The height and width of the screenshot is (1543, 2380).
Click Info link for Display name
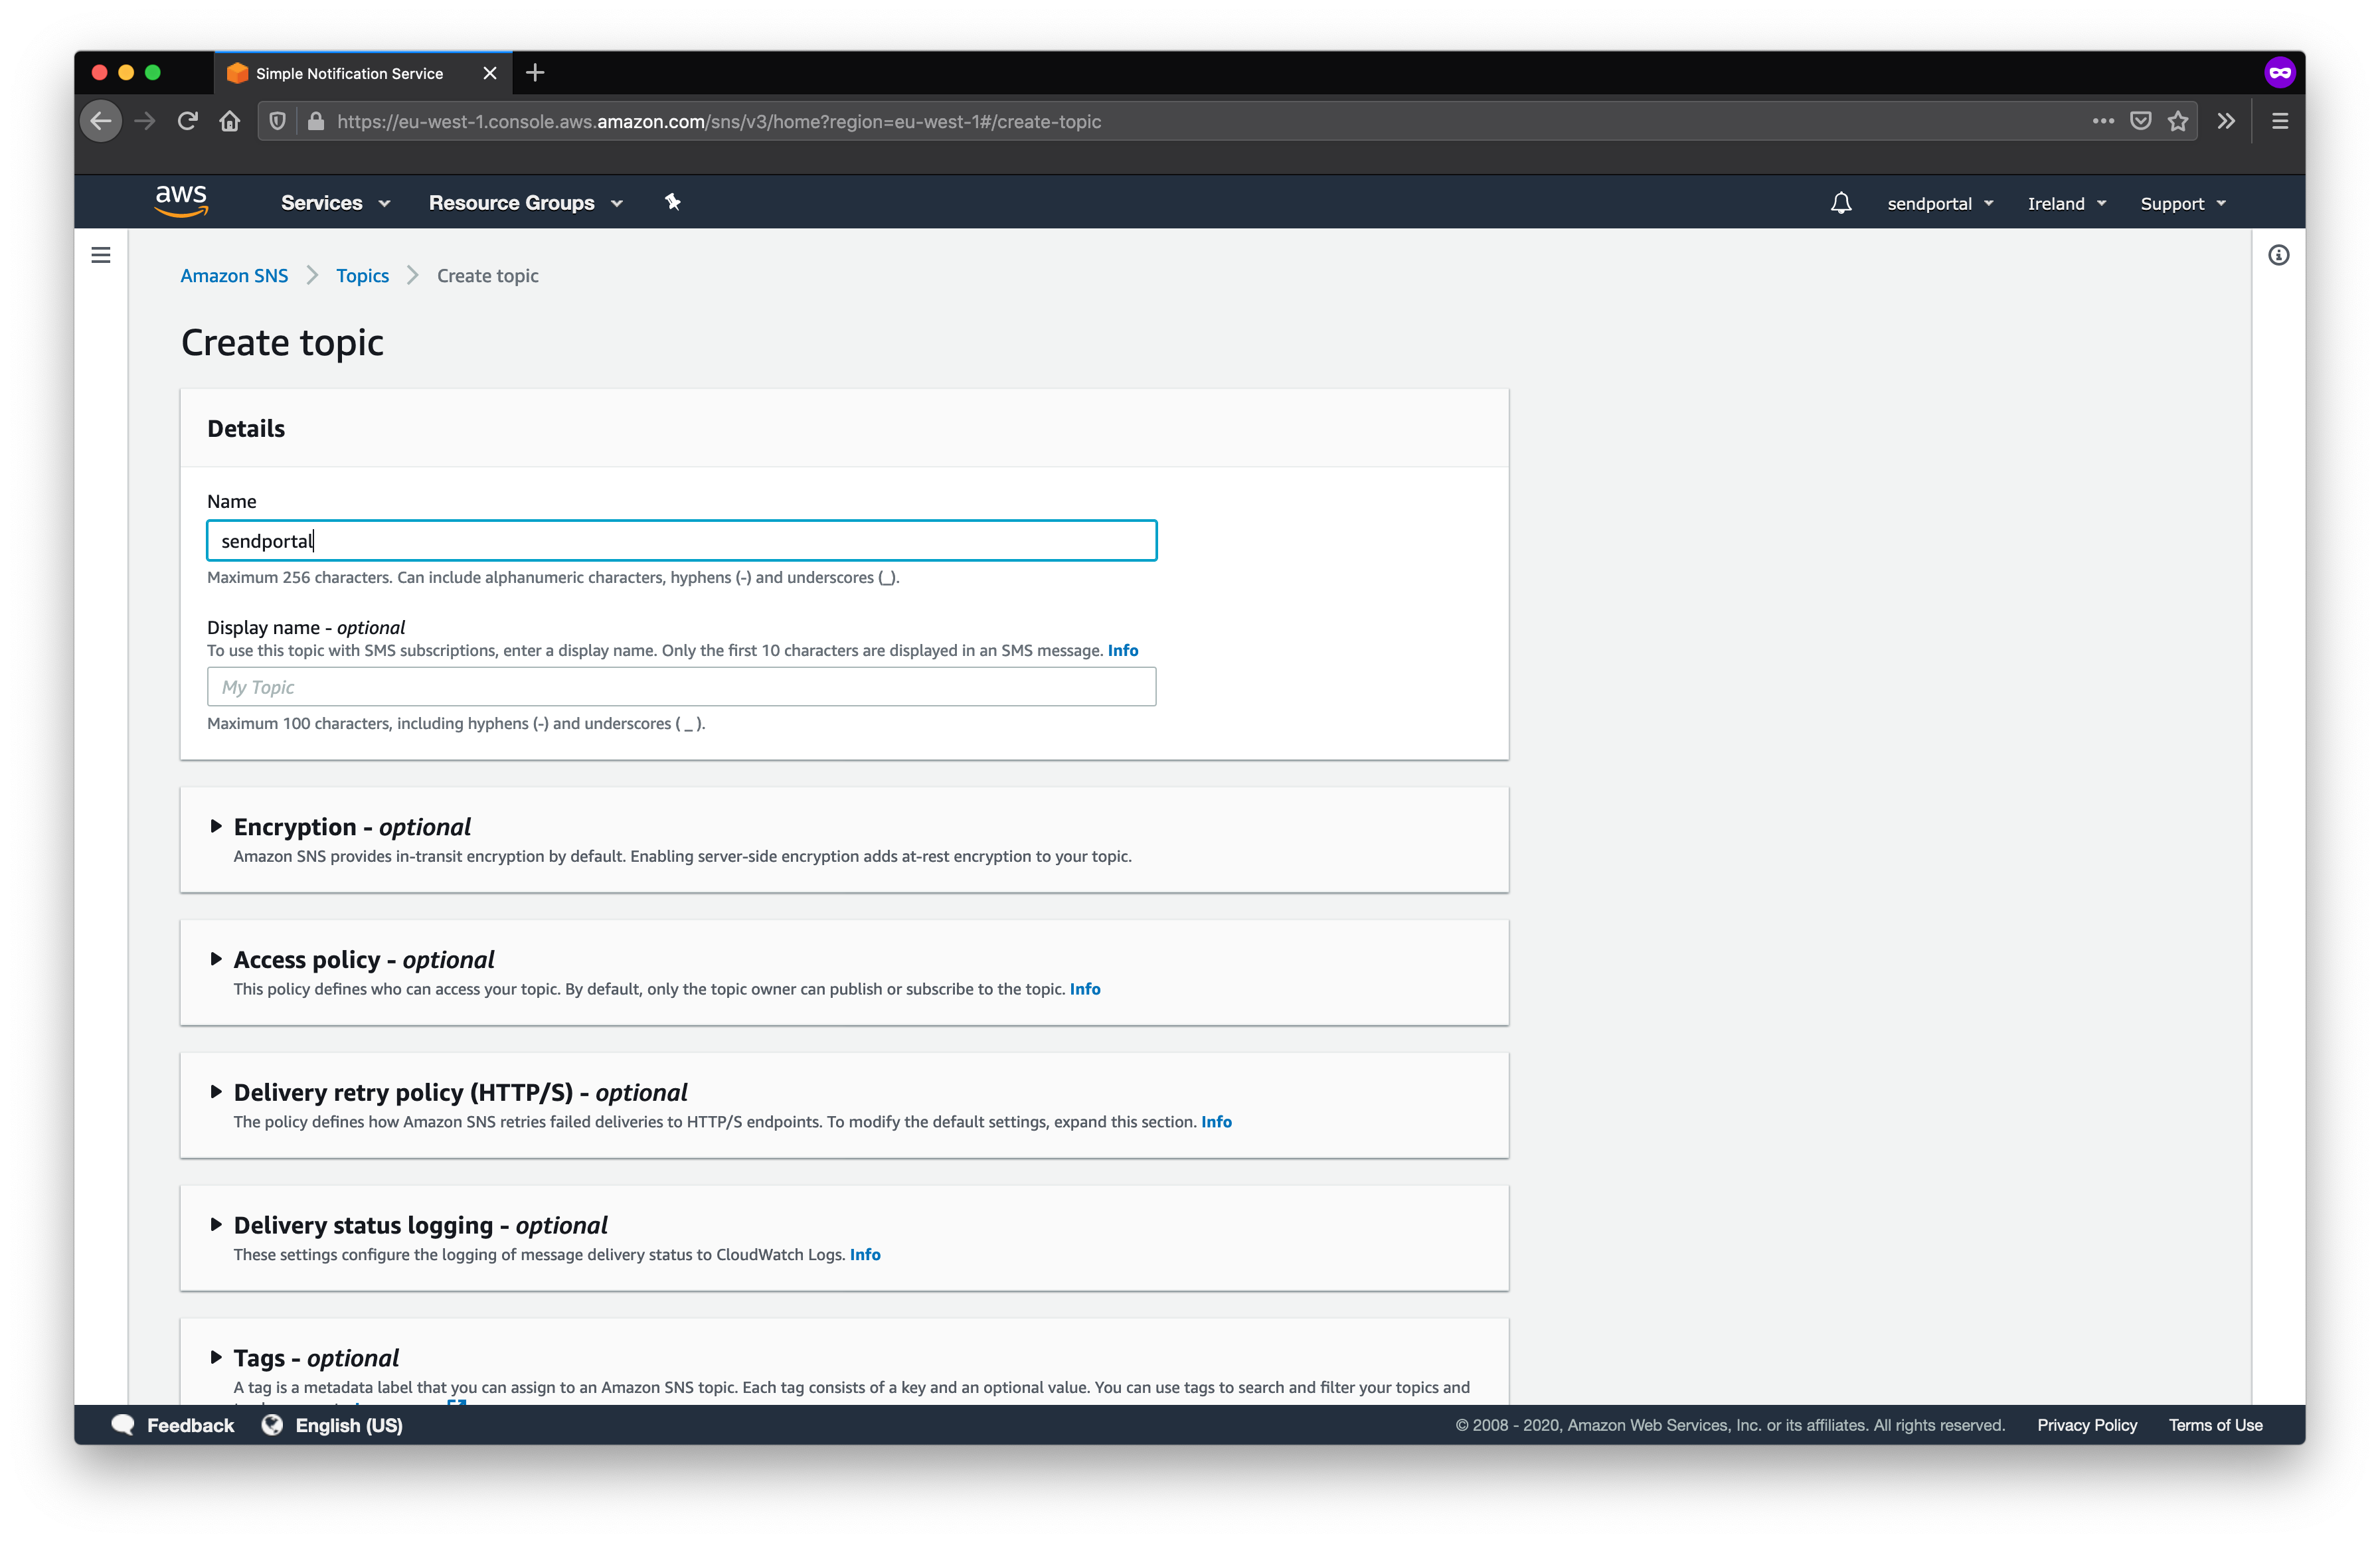click(x=1123, y=650)
